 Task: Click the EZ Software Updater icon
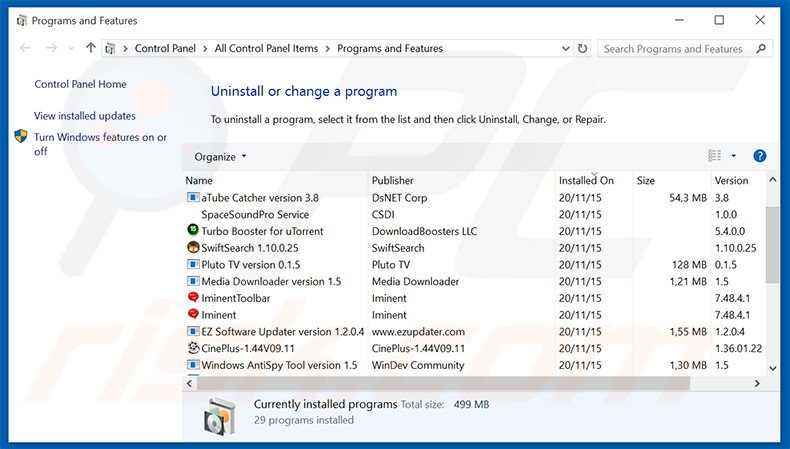click(x=193, y=332)
